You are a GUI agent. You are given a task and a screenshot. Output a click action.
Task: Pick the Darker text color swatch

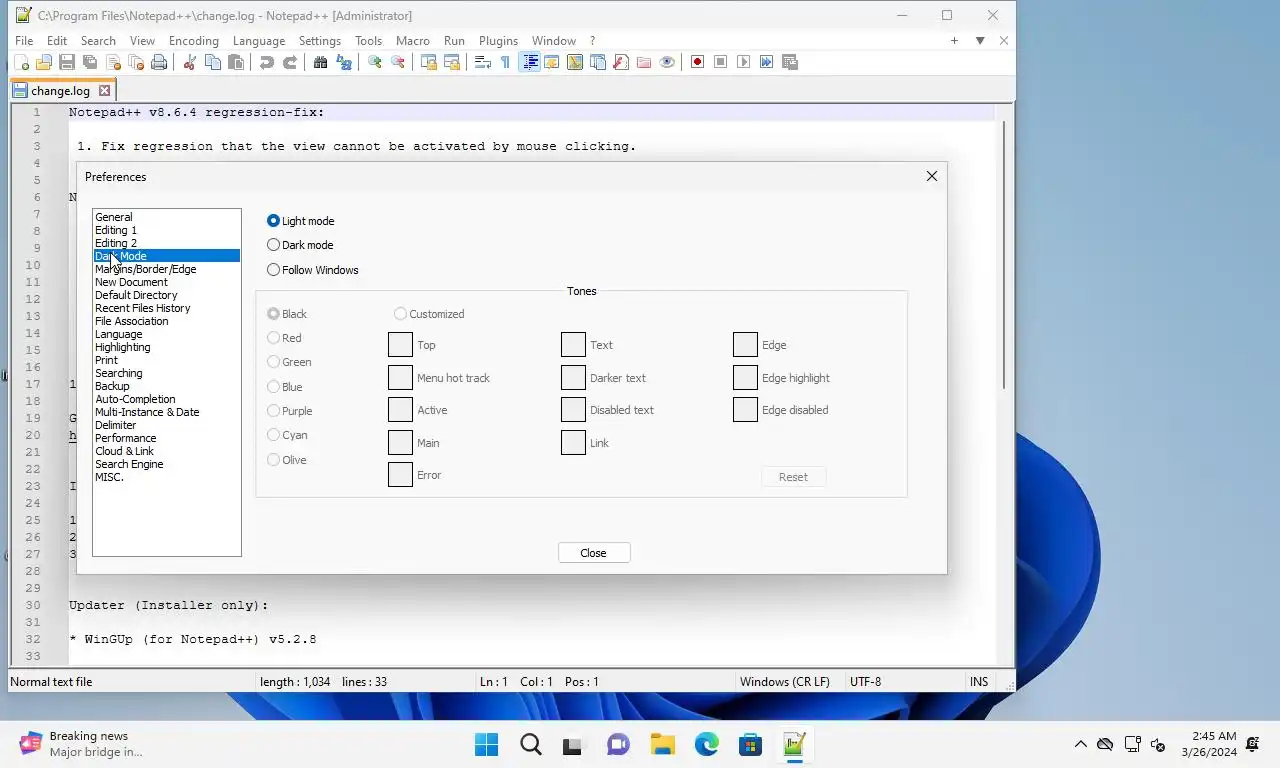(573, 378)
